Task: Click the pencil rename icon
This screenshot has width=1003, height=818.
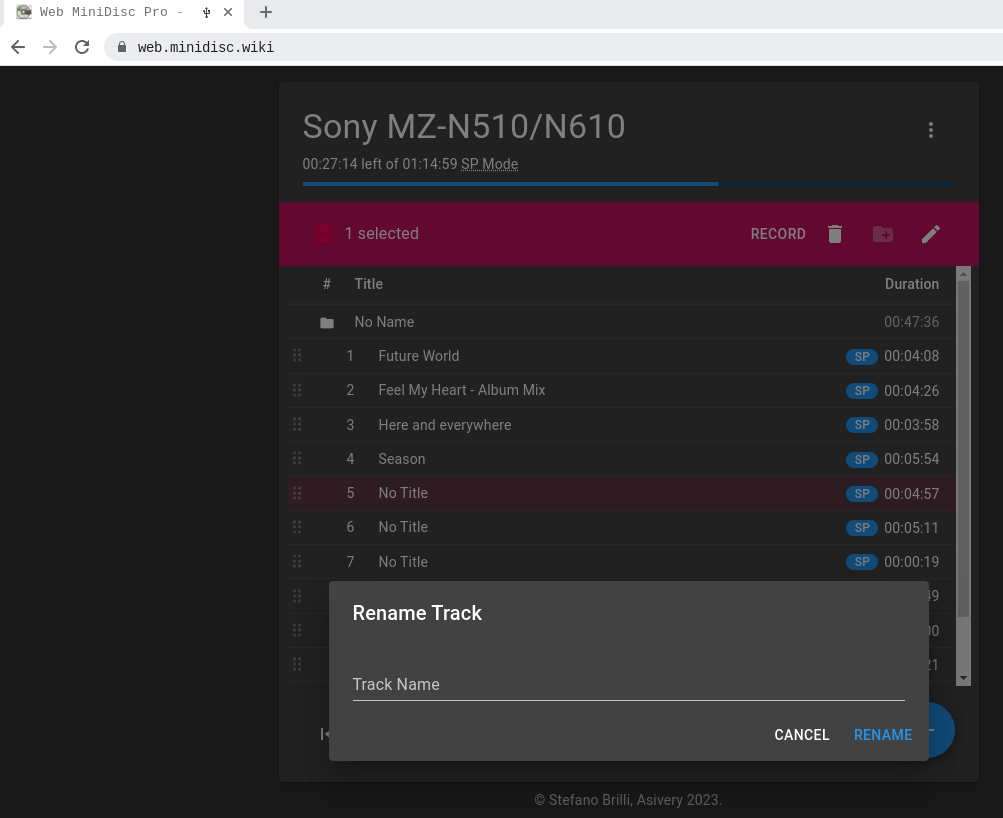Action: [x=931, y=234]
